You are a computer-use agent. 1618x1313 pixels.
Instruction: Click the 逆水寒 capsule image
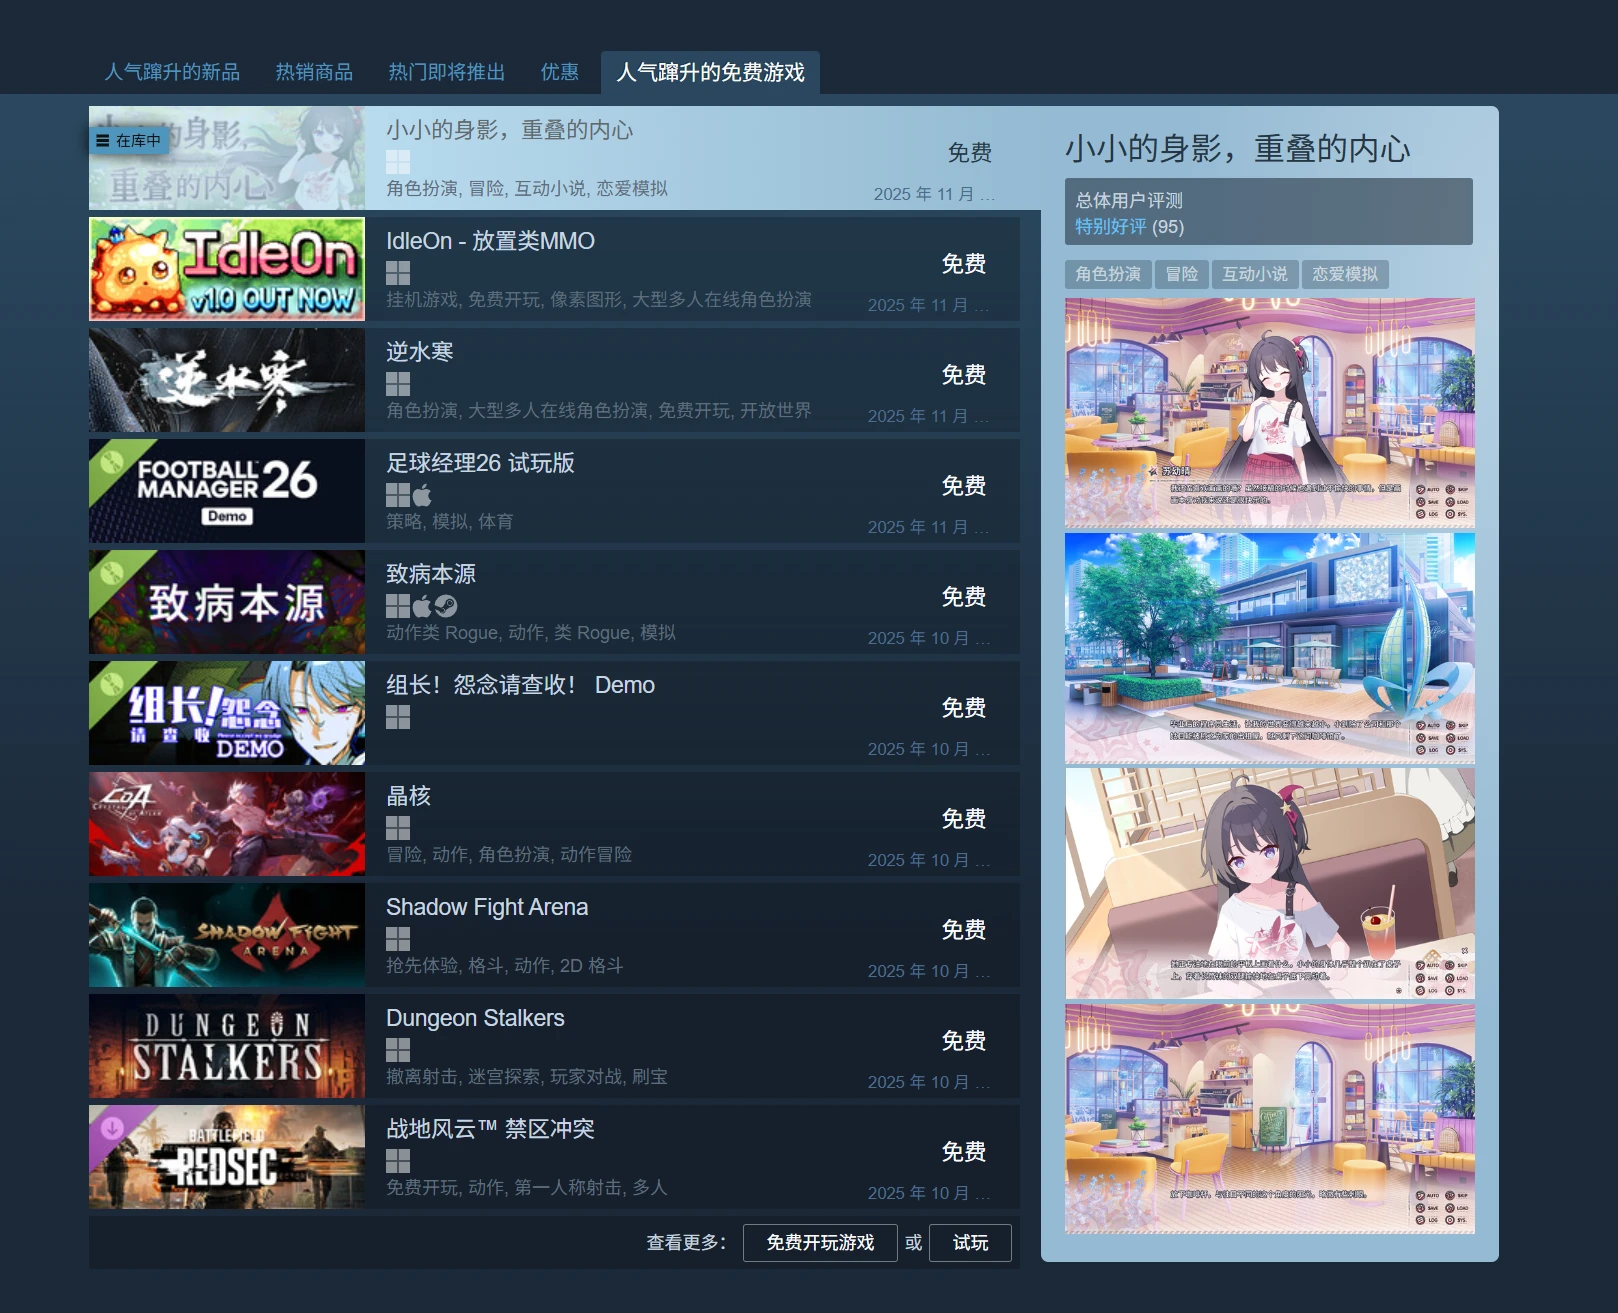[x=227, y=380]
